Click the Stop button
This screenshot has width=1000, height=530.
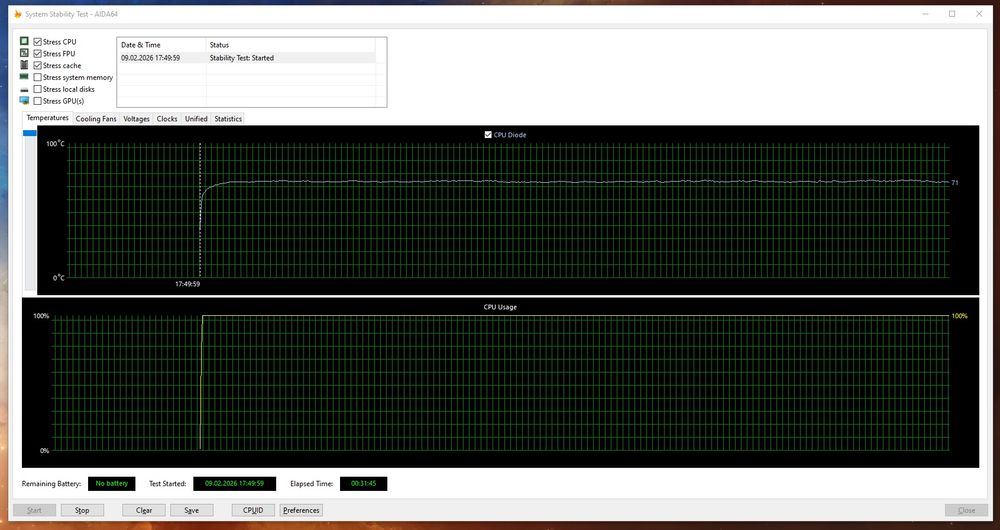click(82, 510)
